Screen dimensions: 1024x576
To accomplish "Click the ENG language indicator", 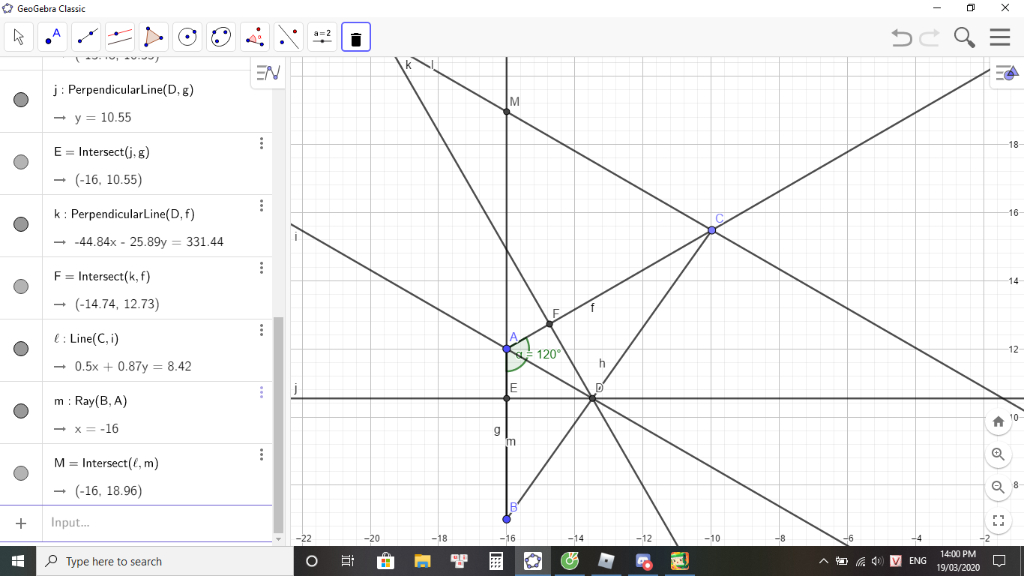I will click(918, 561).
